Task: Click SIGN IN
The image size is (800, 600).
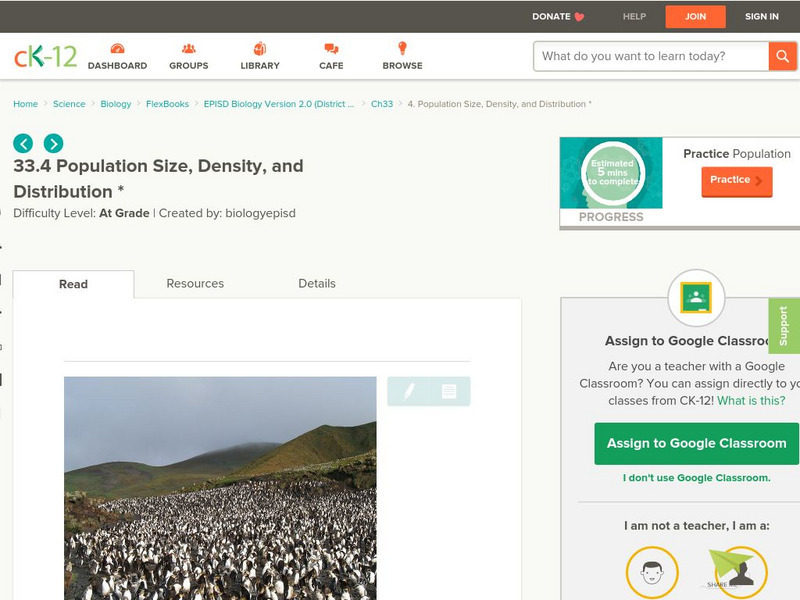Action: pos(762,17)
